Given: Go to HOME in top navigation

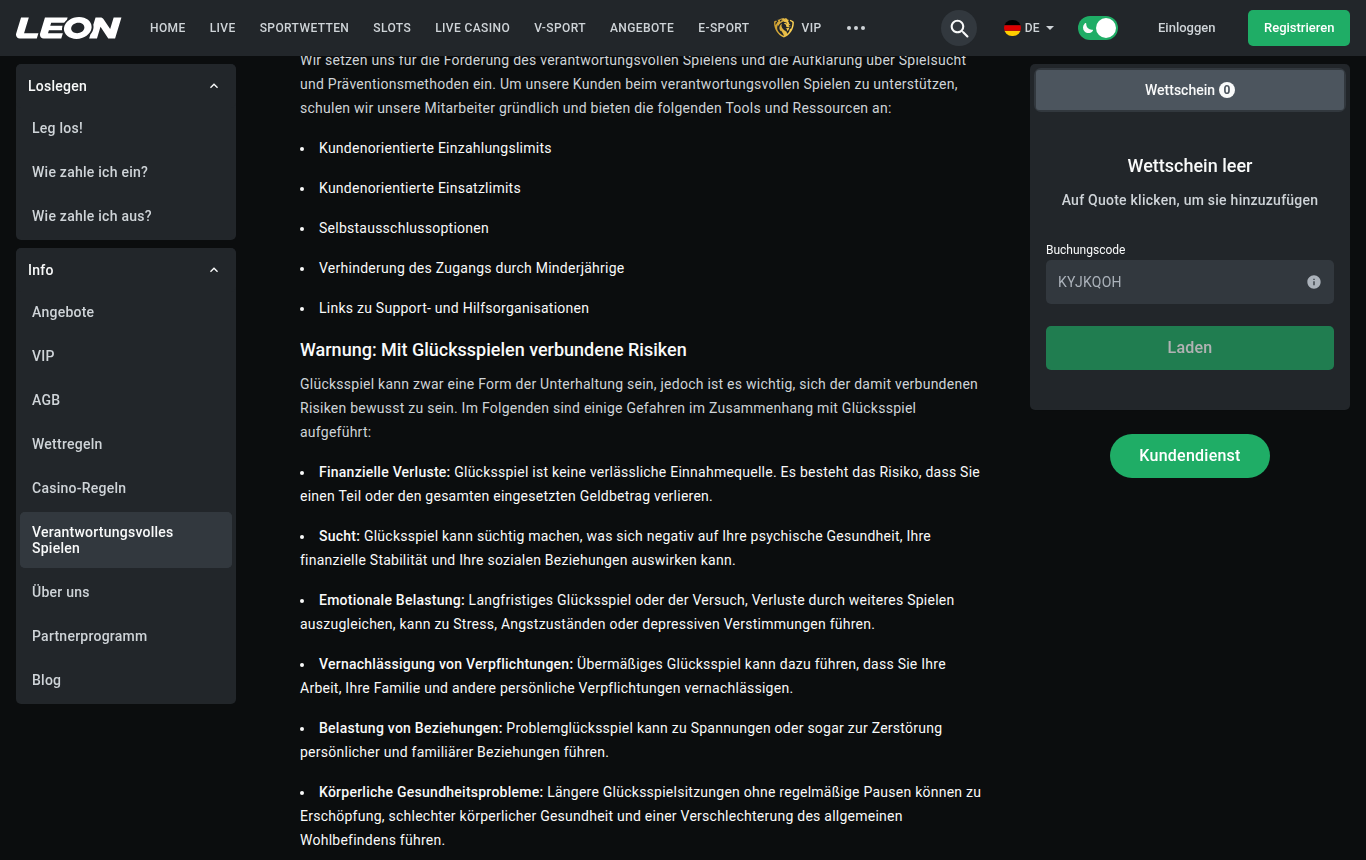Looking at the screenshot, I should [x=168, y=28].
